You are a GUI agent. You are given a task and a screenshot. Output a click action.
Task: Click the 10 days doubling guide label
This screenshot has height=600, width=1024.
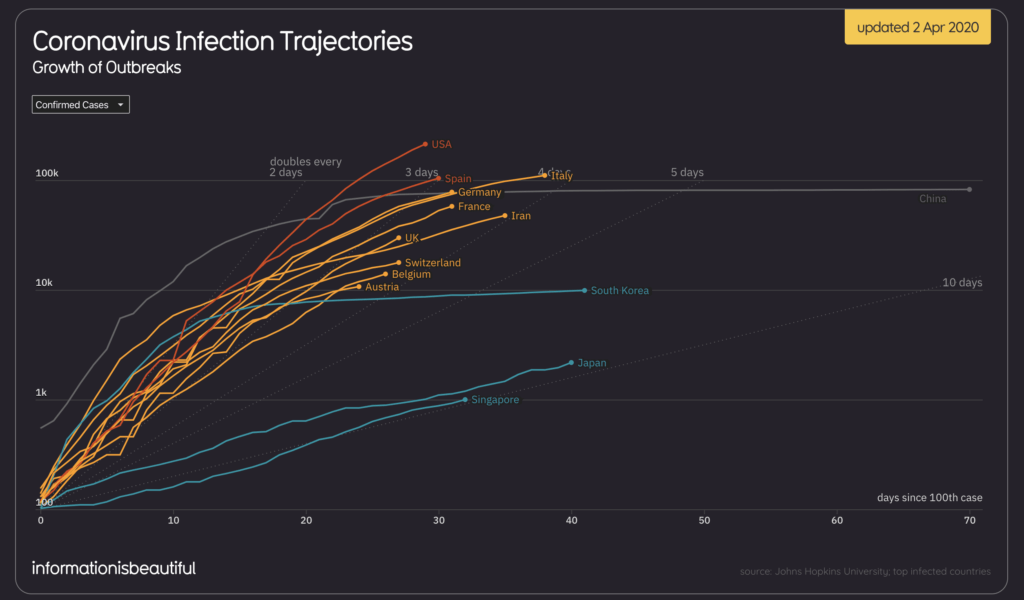coord(962,282)
